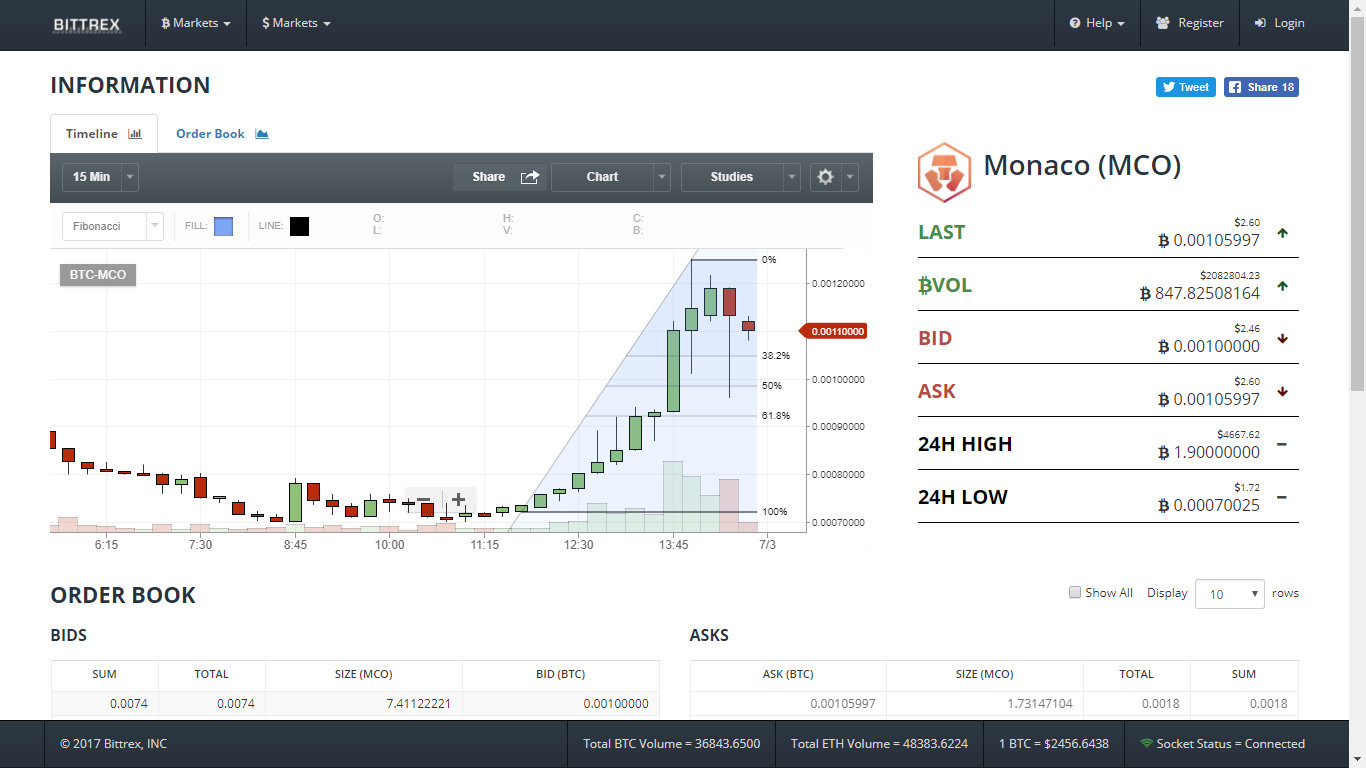The height and width of the screenshot is (768, 1366).
Task: Click the chart Share button
Action: coord(502,177)
